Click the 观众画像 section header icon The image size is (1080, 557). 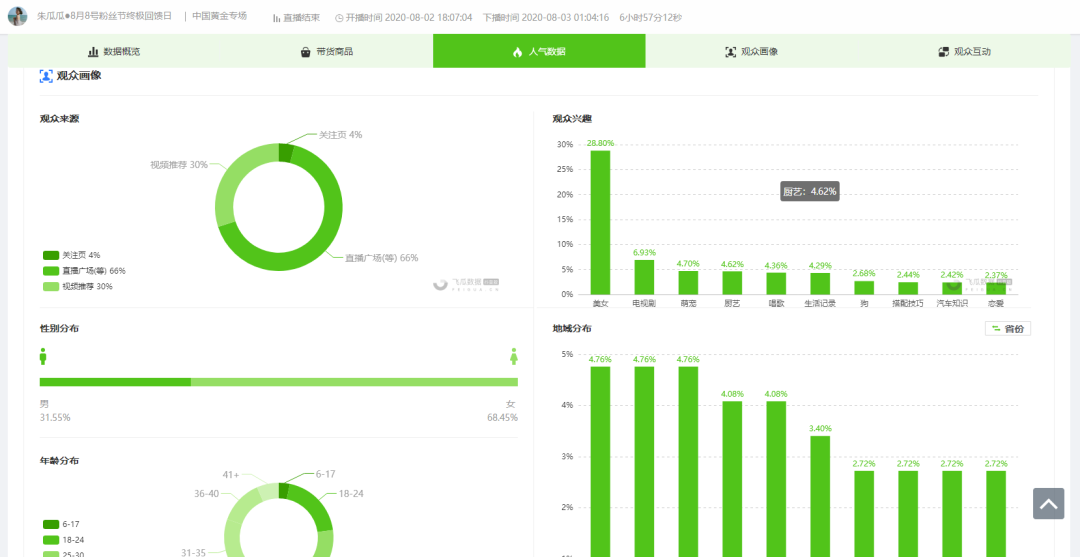click(x=46, y=76)
